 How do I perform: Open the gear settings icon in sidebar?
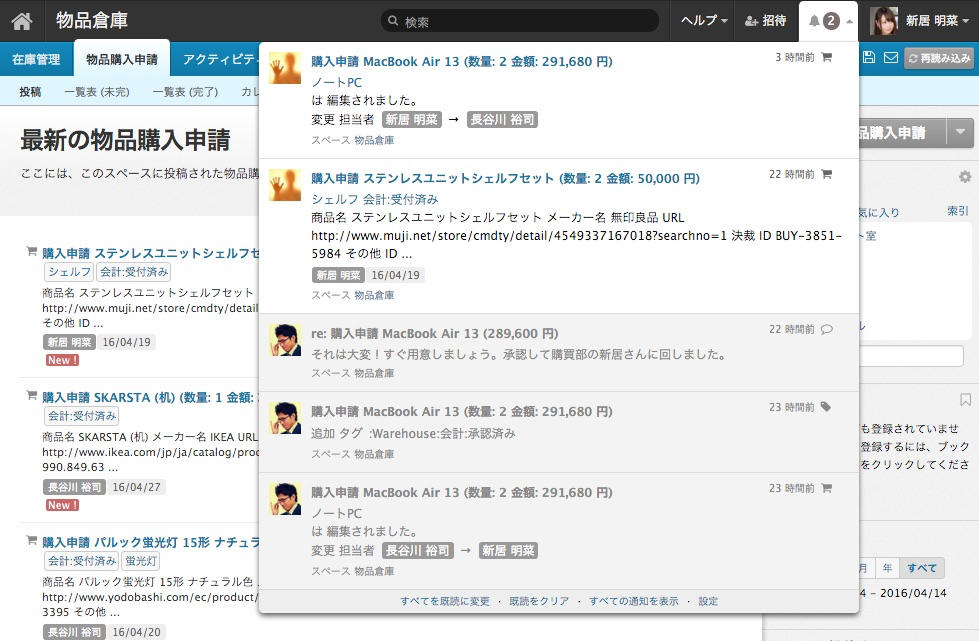coord(965,177)
